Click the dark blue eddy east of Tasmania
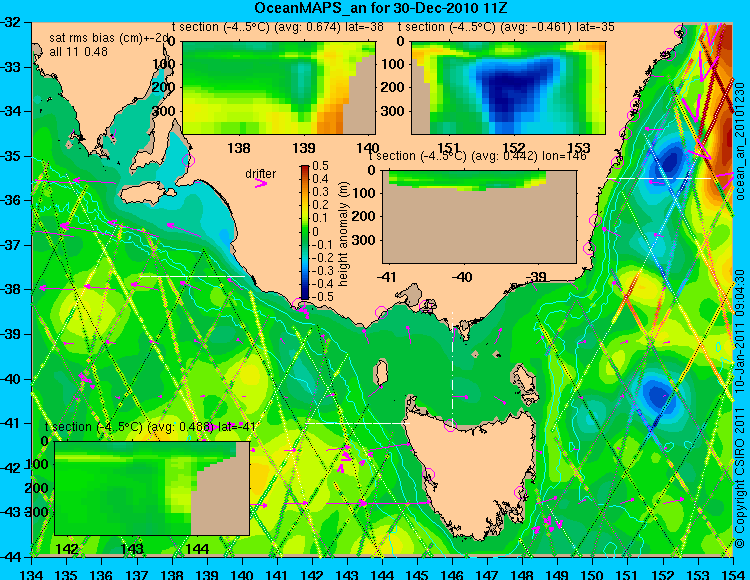The height and width of the screenshot is (580, 750). [659, 396]
